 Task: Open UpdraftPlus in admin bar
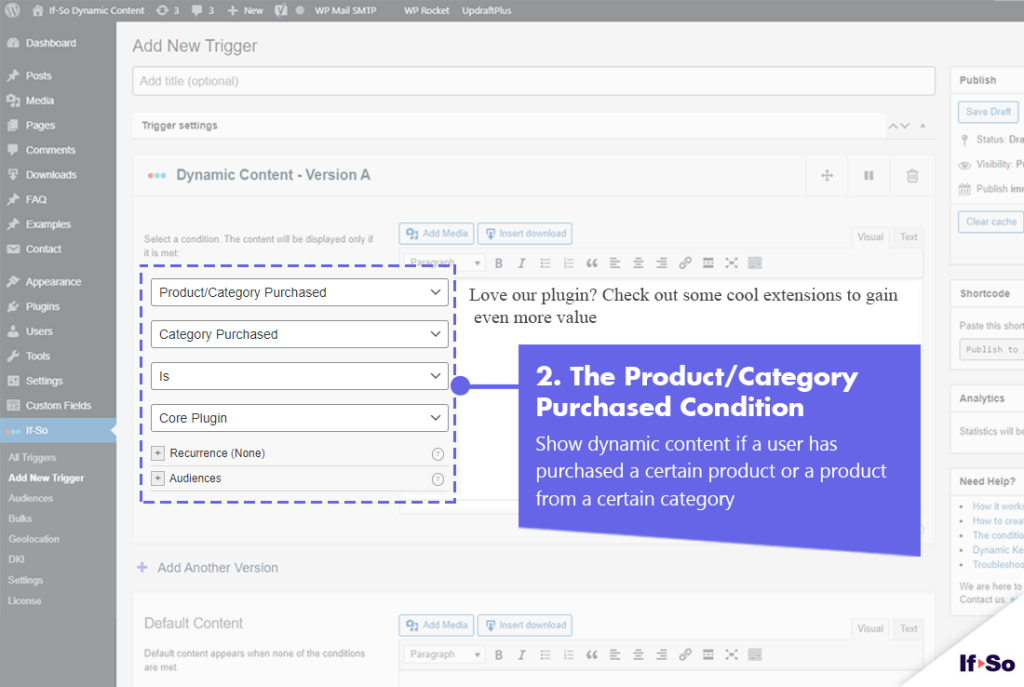point(487,10)
